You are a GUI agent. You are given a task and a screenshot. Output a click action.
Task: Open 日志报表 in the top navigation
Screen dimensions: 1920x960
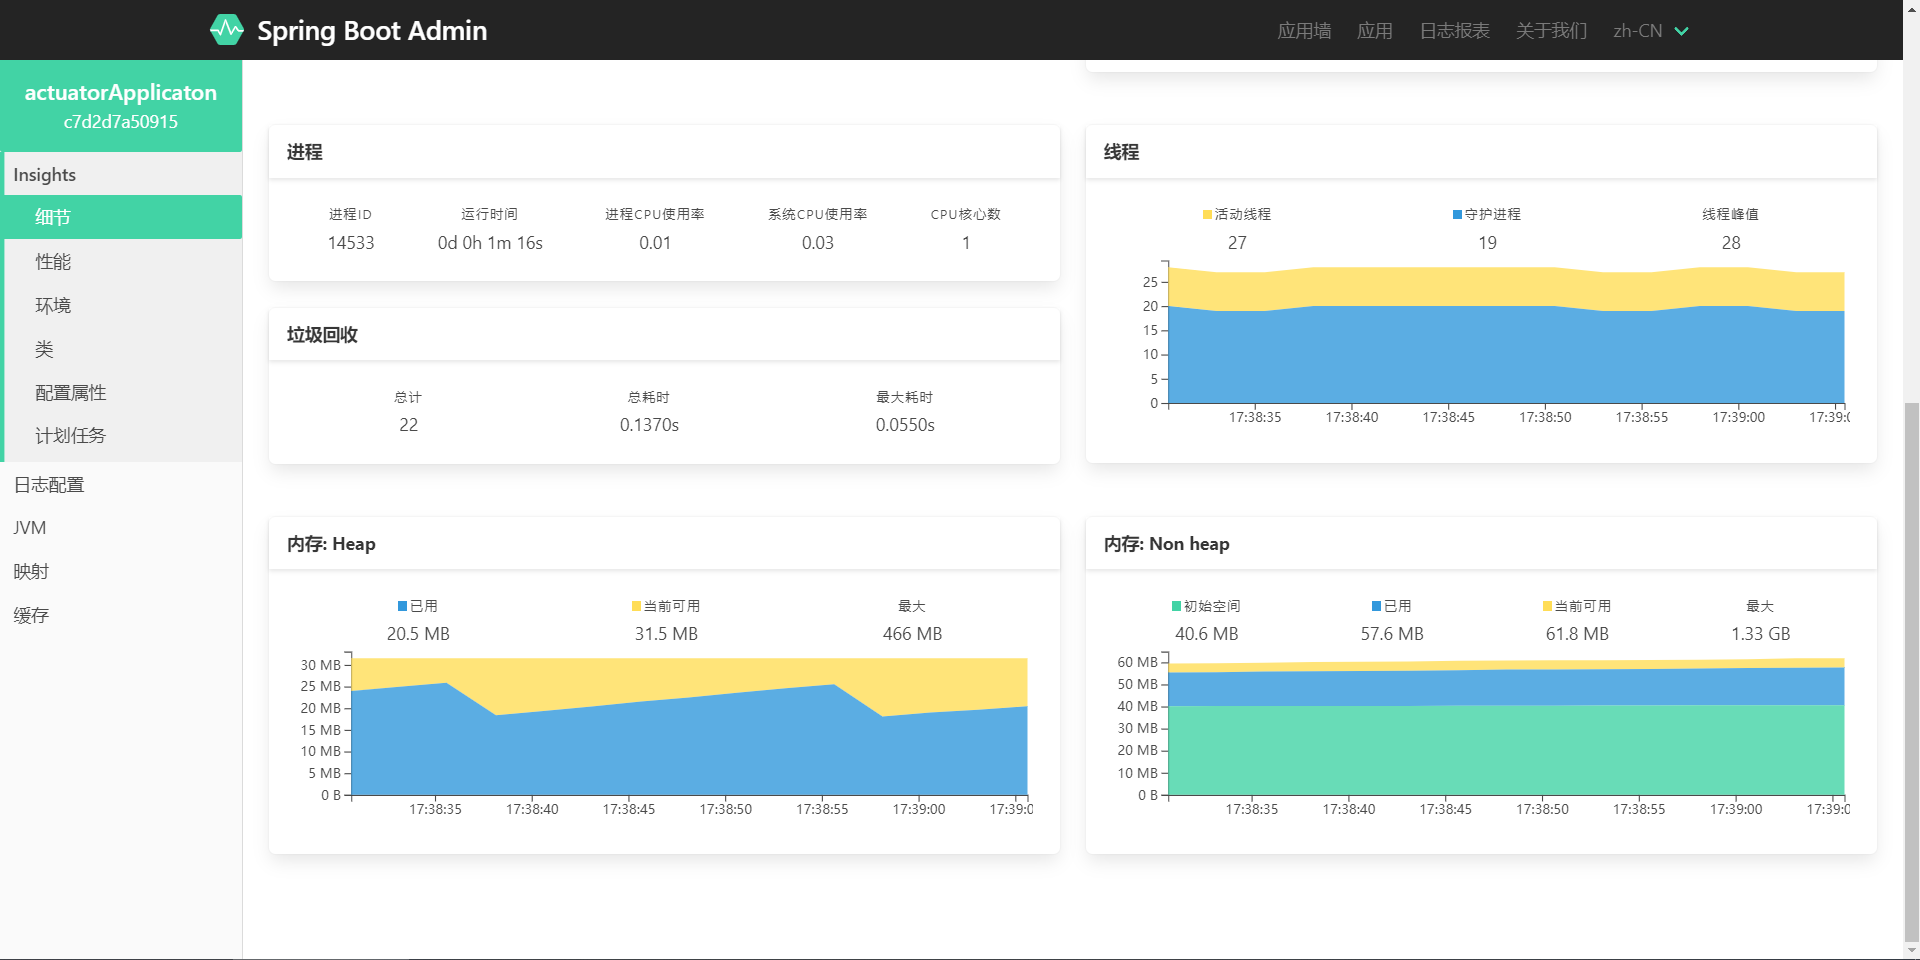tap(1454, 31)
